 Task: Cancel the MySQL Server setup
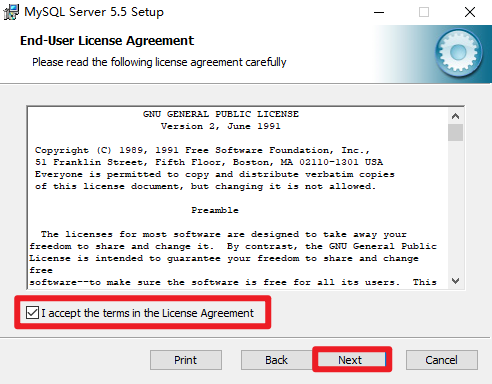[x=441, y=360]
